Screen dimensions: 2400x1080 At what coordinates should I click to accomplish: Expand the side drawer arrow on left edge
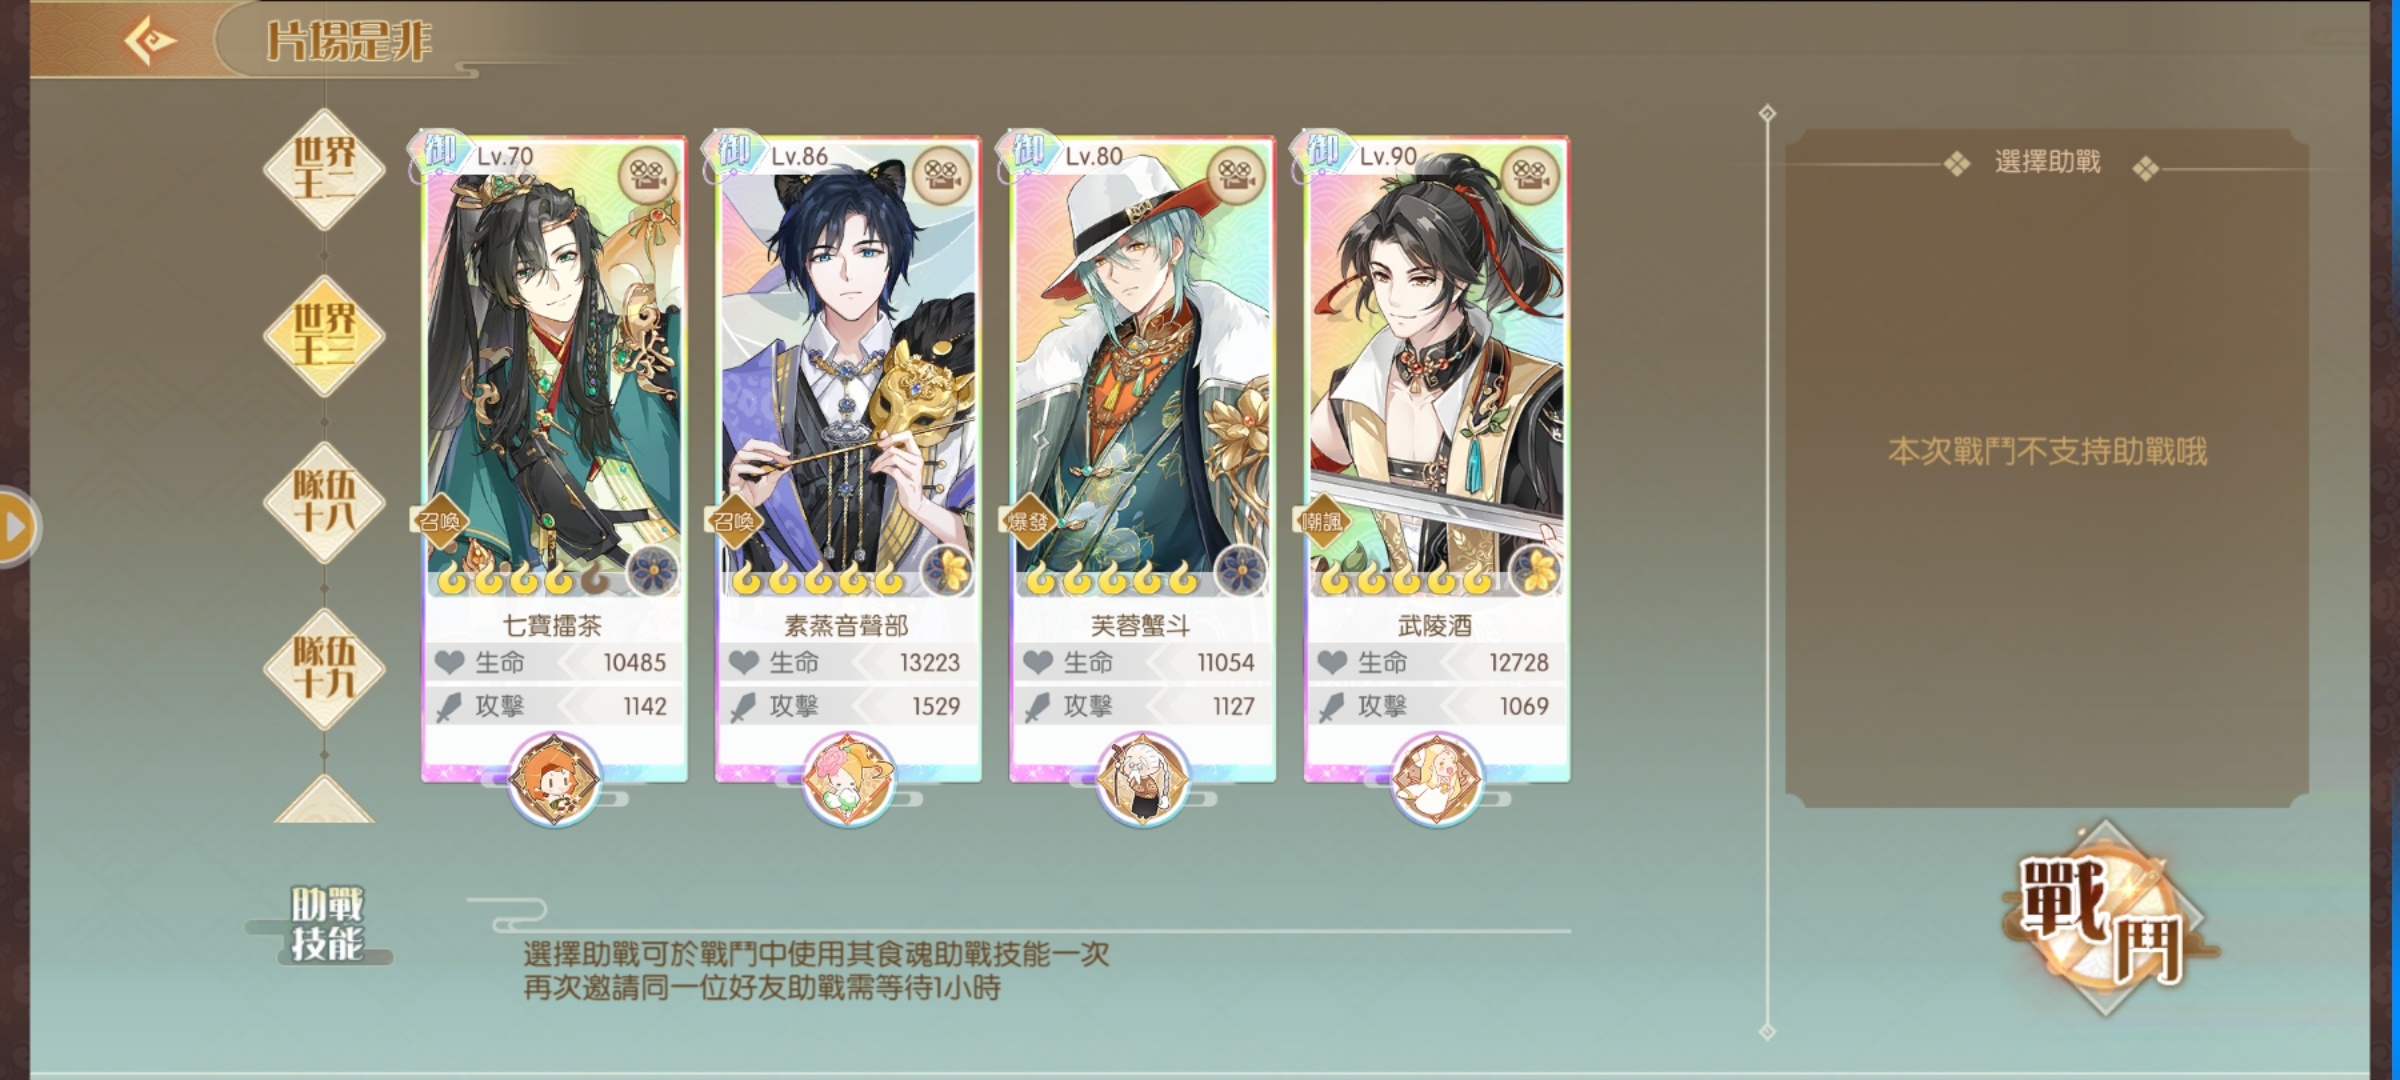(x=16, y=526)
